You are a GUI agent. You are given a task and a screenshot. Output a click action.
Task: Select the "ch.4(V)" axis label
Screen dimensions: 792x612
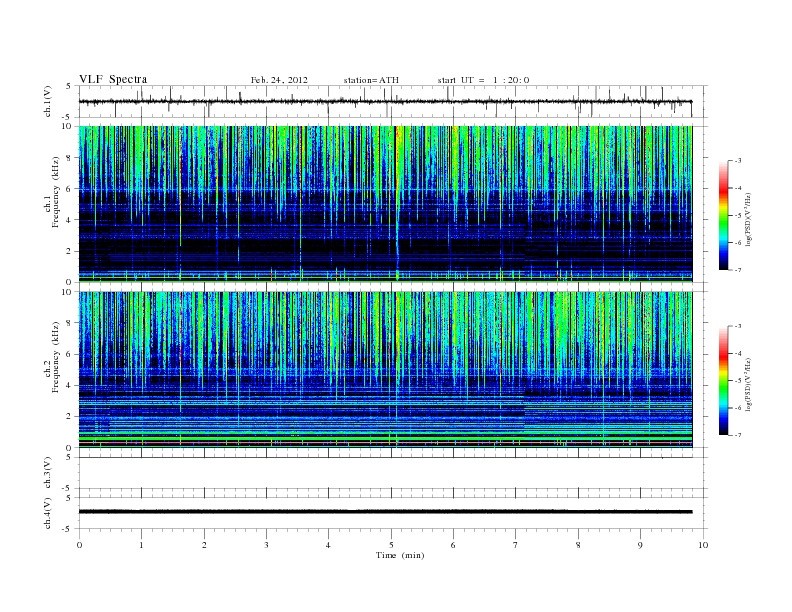tap(48, 513)
